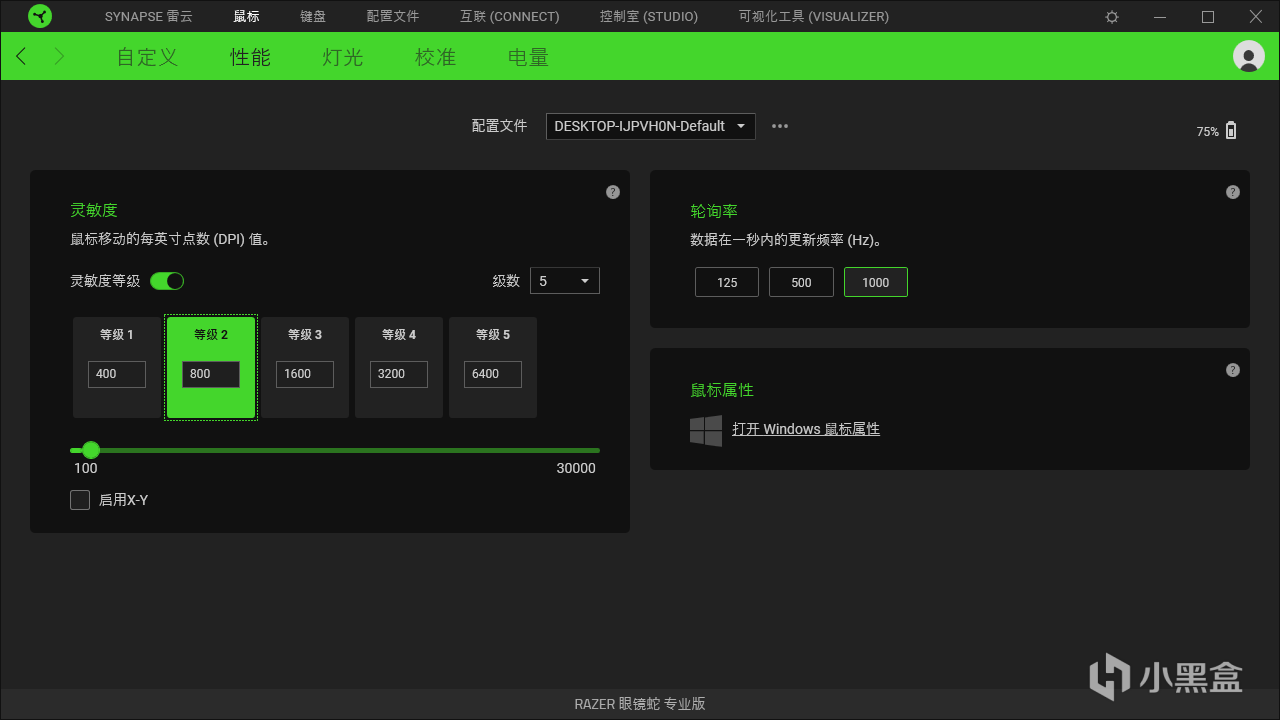Open the 配置文件 profile dropdown
Viewport: 1280px width, 720px height.
pos(651,126)
